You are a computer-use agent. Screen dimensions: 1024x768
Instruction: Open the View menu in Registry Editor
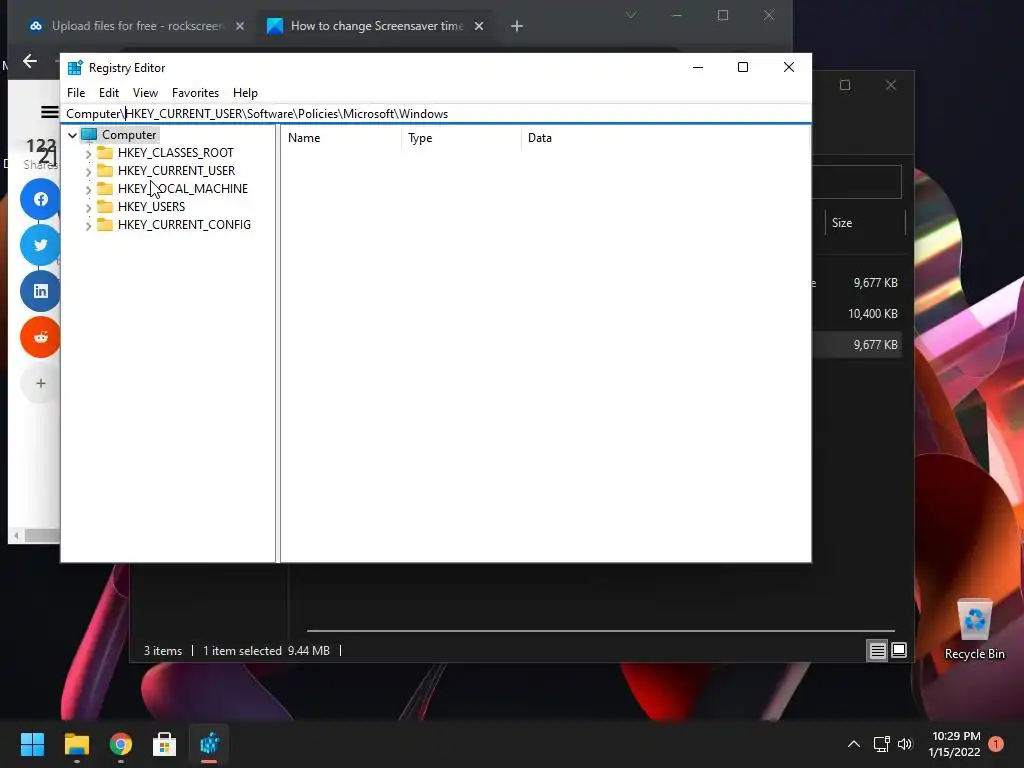tap(145, 93)
